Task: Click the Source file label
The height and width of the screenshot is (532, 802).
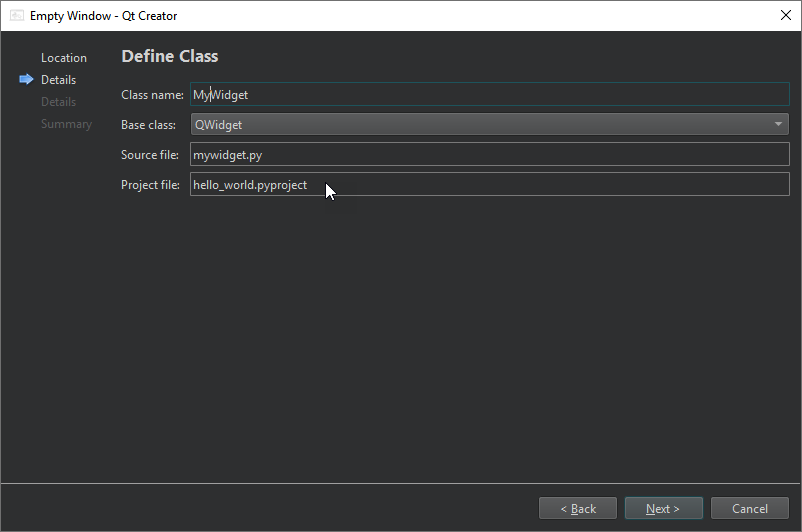Action: 149,155
